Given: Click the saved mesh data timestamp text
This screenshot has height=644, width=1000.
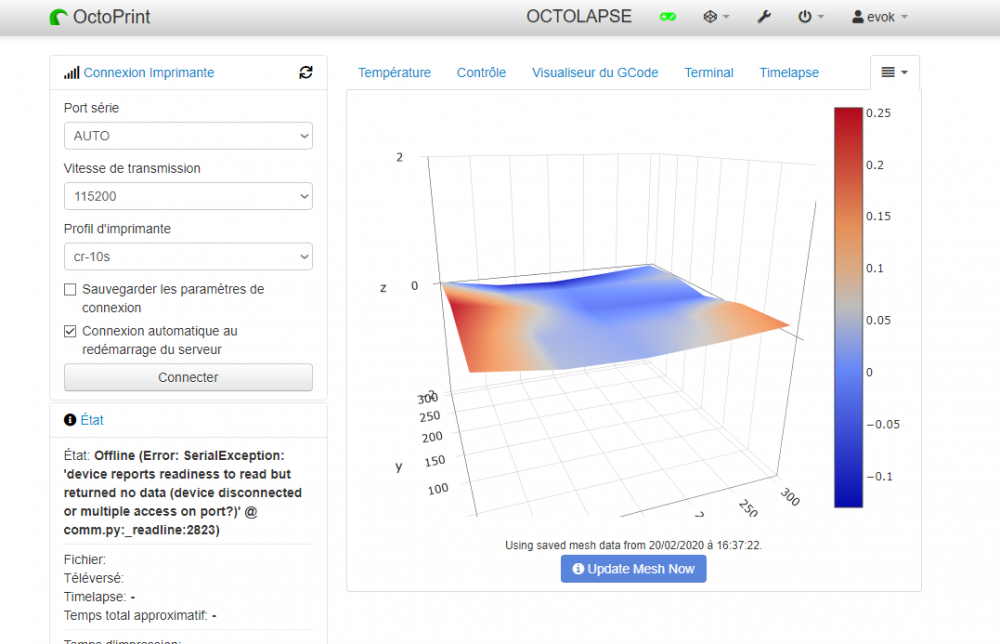Looking at the screenshot, I should tap(633, 545).
